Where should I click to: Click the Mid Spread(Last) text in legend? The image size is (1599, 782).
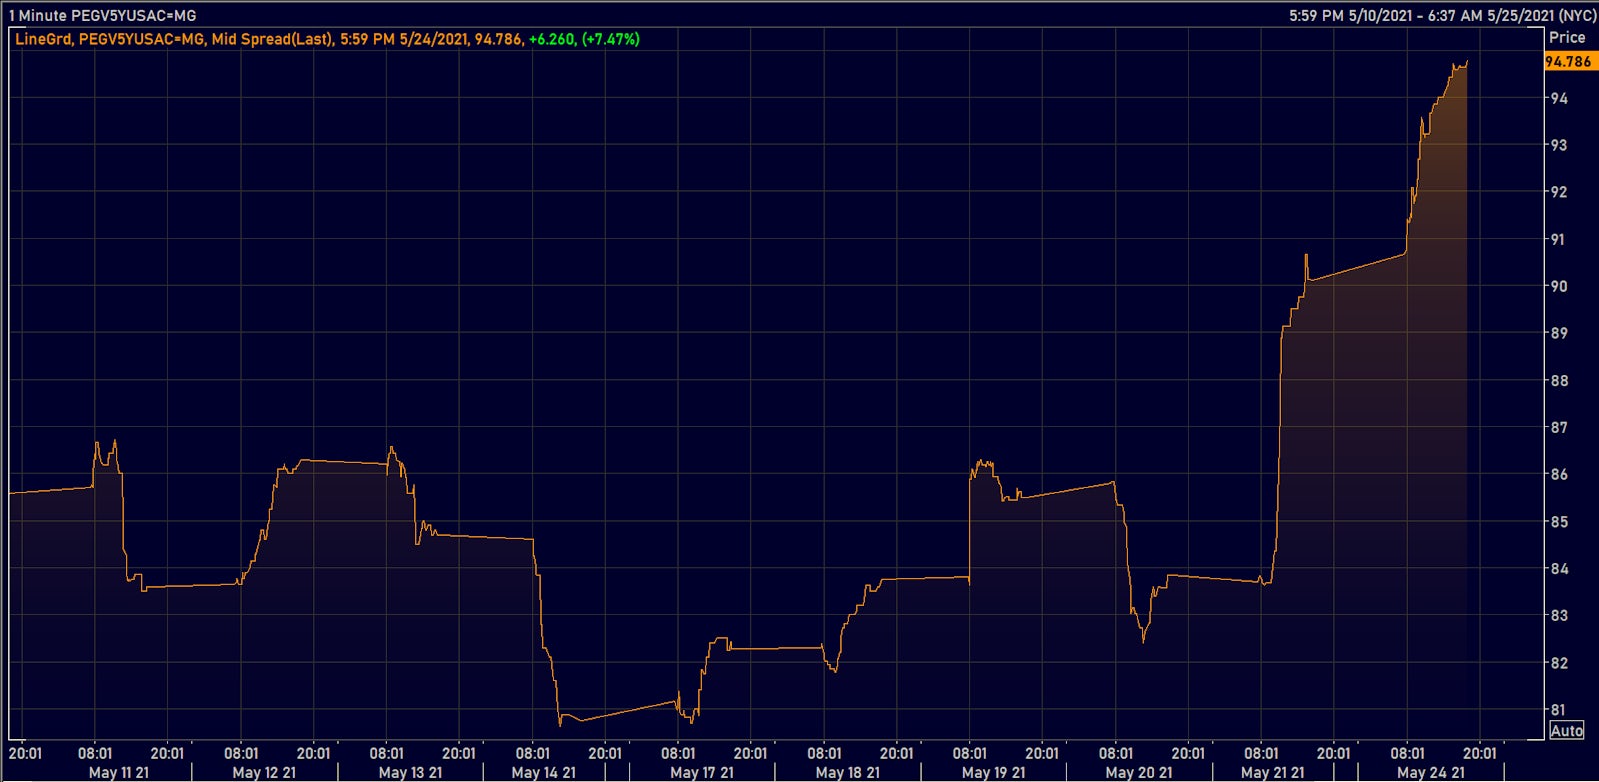(x=271, y=39)
